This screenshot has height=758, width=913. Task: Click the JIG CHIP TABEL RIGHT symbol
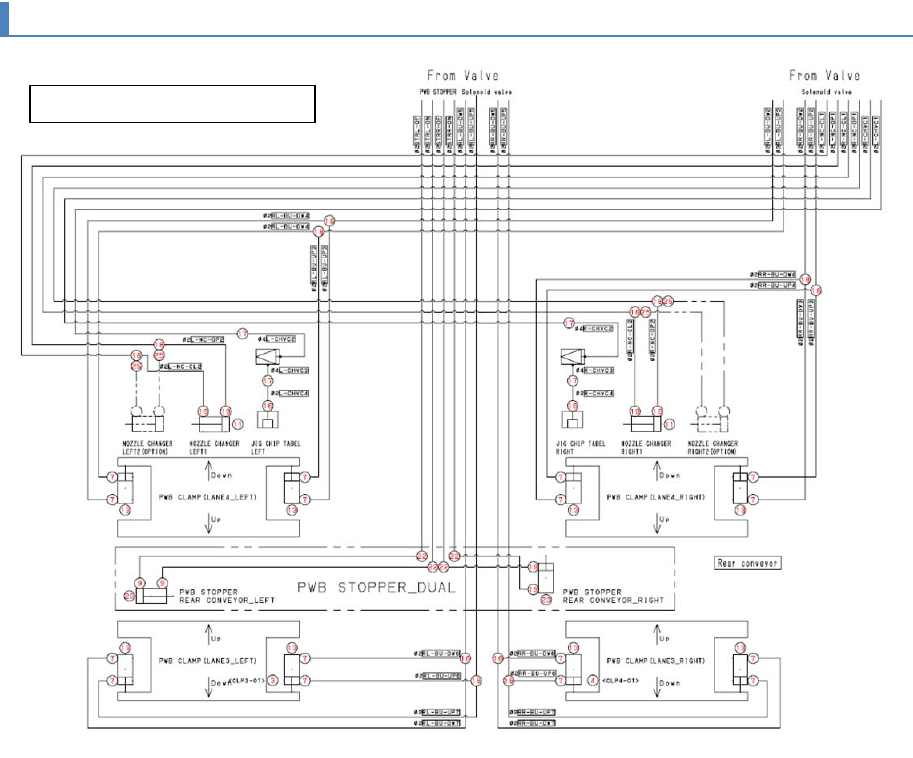pyautogui.click(x=572, y=420)
